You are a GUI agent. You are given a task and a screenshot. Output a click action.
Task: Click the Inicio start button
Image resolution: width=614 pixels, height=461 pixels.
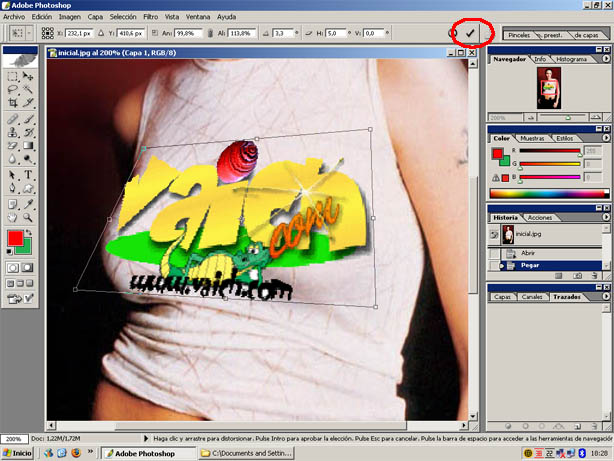click(x=17, y=453)
